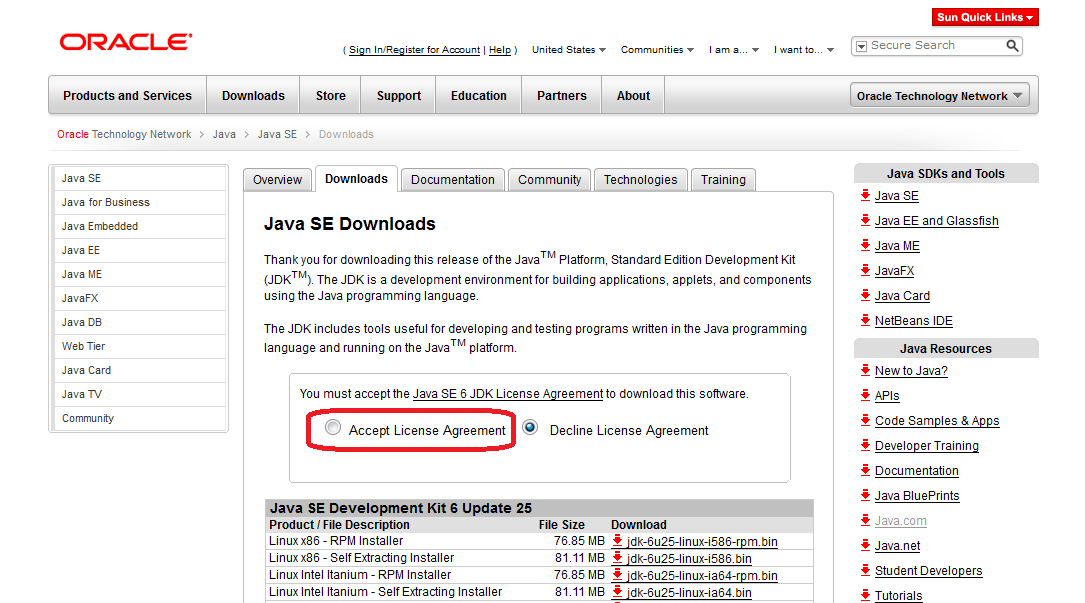The image size is (1085, 603).
Task: Click arrow icon beside Java.com
Action: coord(865,519)
